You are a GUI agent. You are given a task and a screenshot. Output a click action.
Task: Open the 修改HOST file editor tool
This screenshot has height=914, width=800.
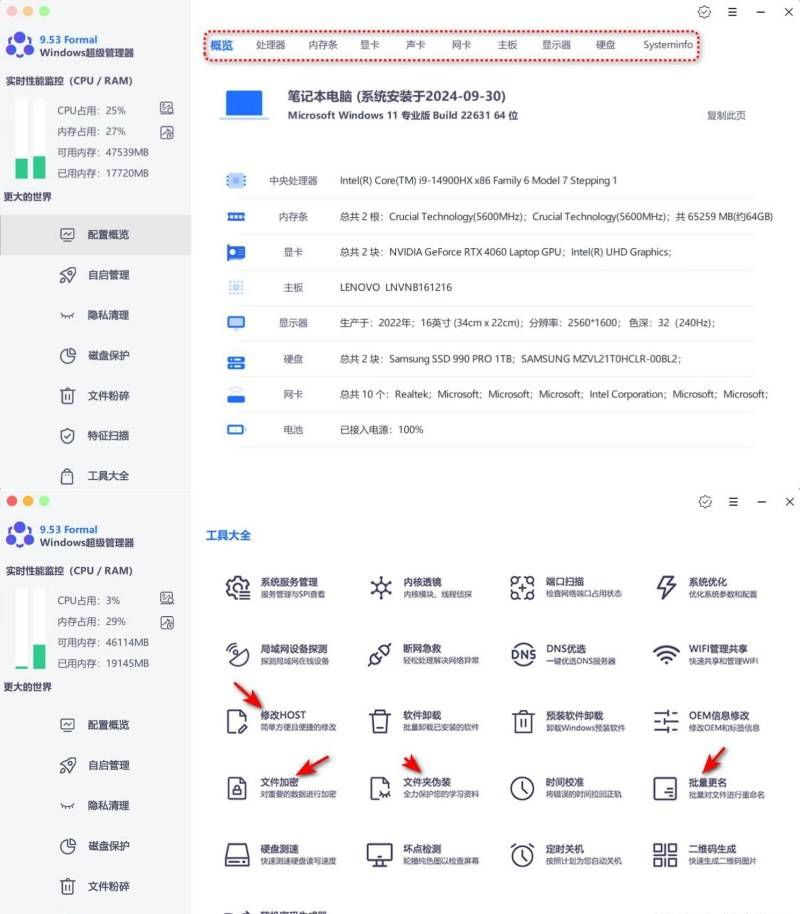tap(238, 721)
